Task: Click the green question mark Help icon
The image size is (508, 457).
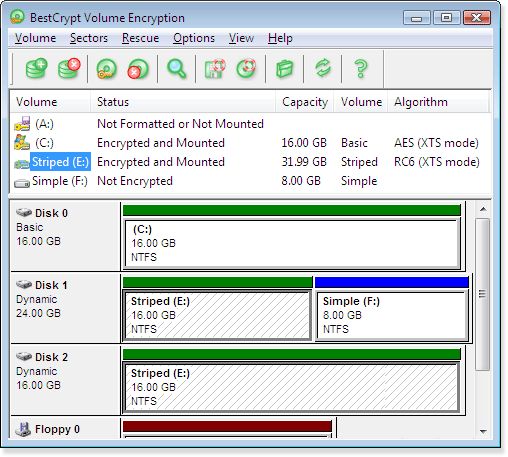Action: tap(361, 69)
